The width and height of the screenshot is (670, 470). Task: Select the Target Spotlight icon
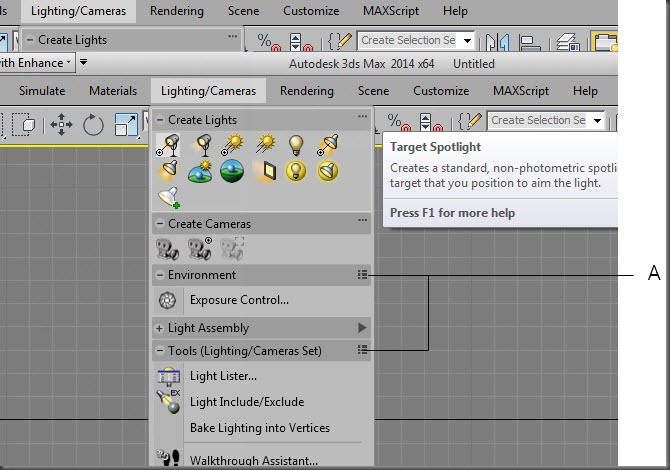[x=168, y=145]
